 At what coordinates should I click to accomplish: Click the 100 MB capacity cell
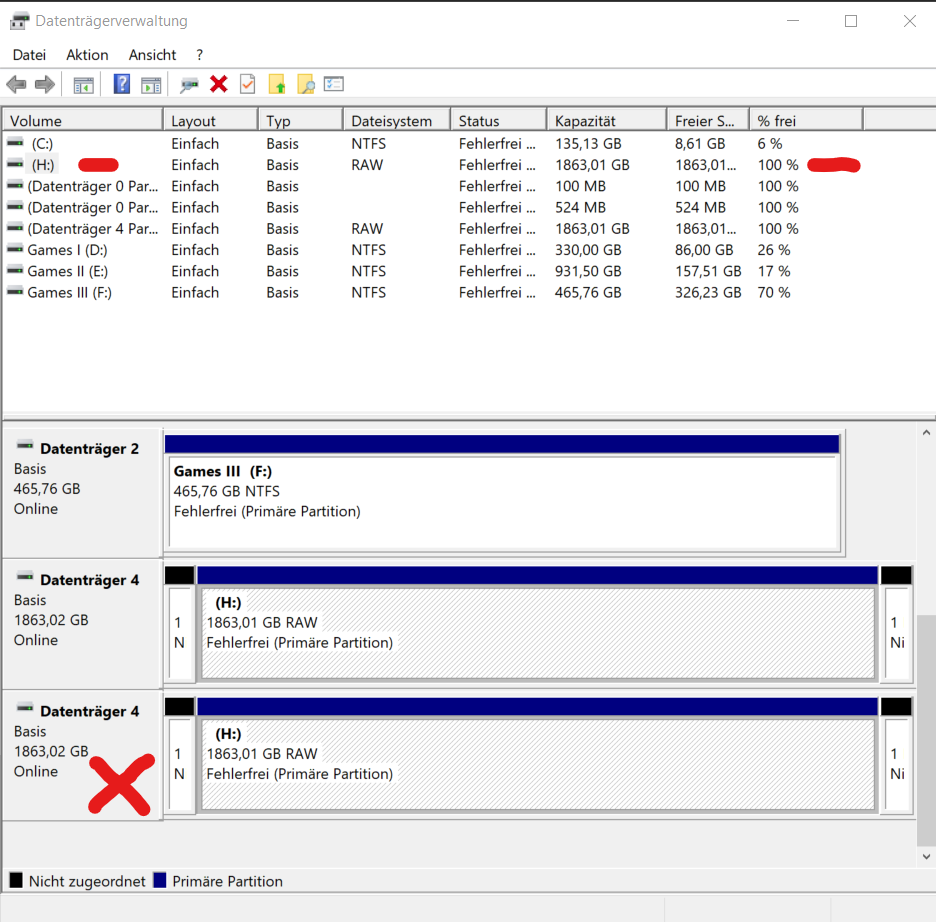(x=580, y=186)
